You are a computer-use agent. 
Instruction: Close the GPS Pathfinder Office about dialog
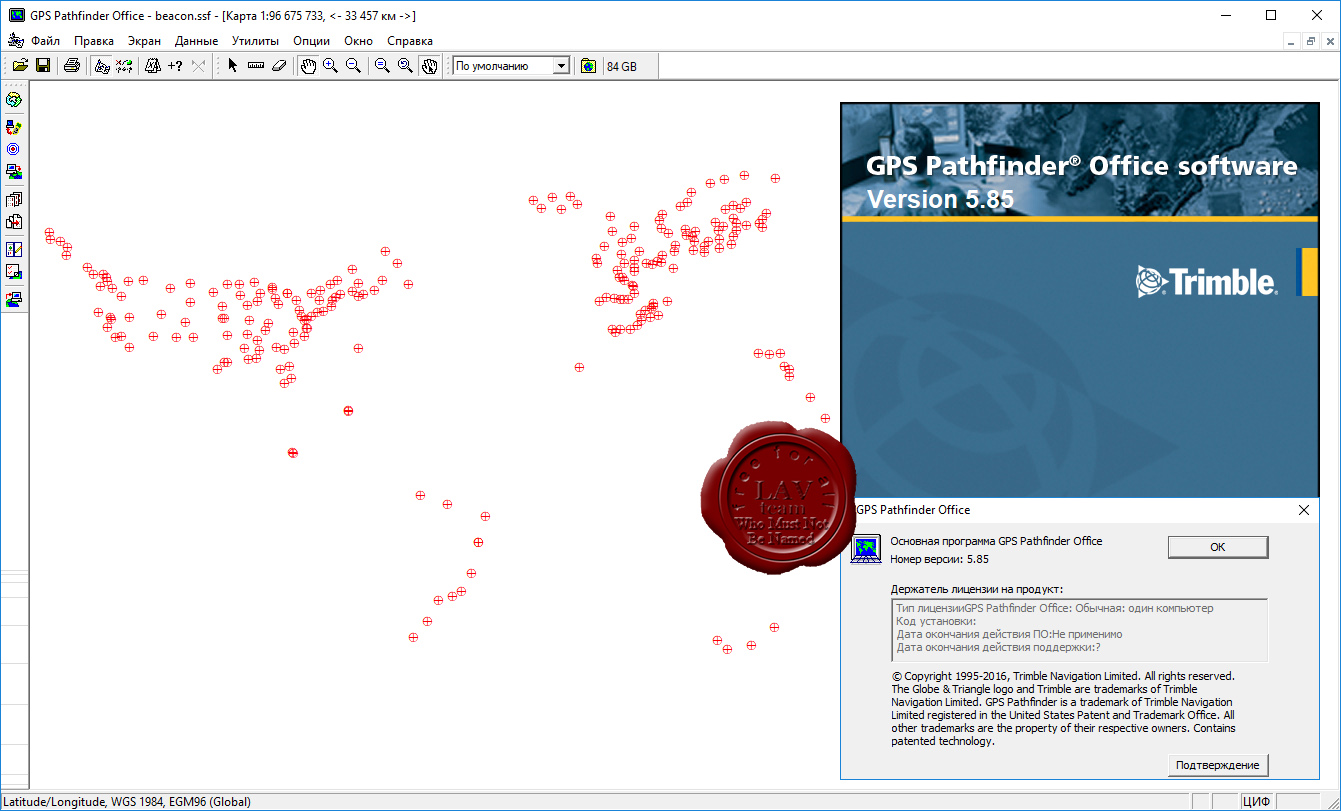(x=1303, y=510)
